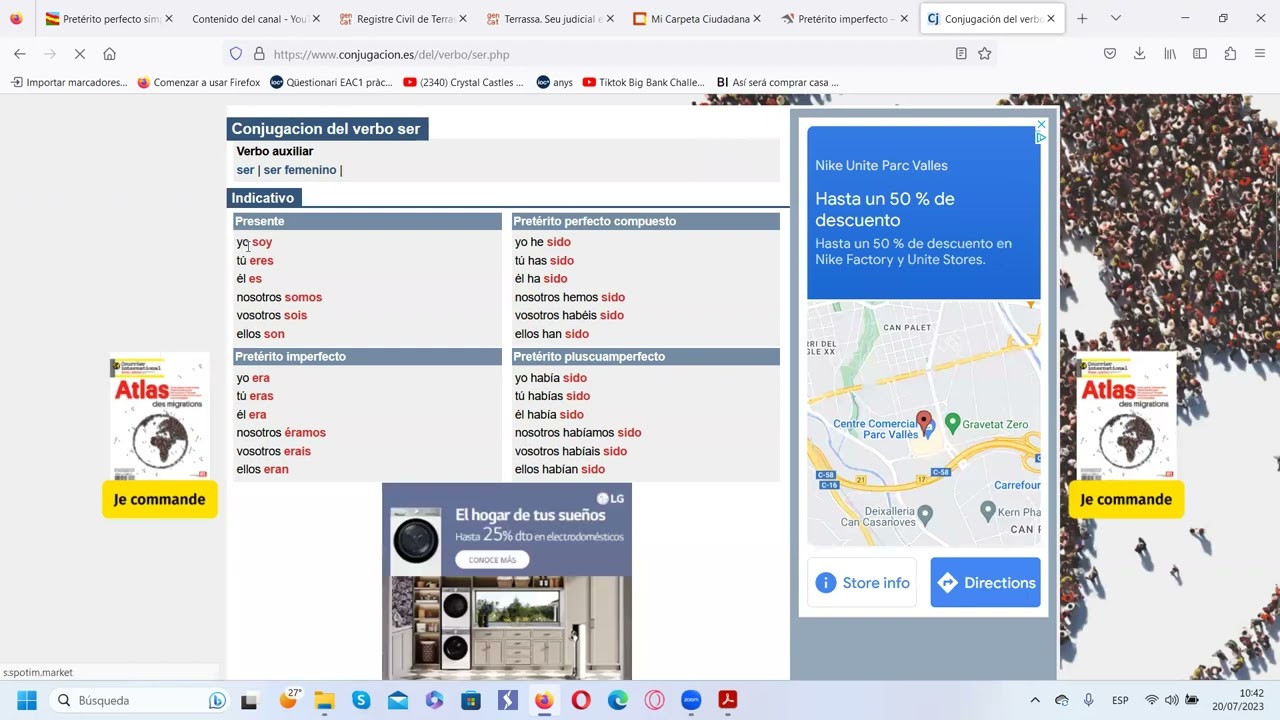Open Adobe Acrobat from the taskbar
This screenshot has width=1280, height=720.
[x=728, y=700]
